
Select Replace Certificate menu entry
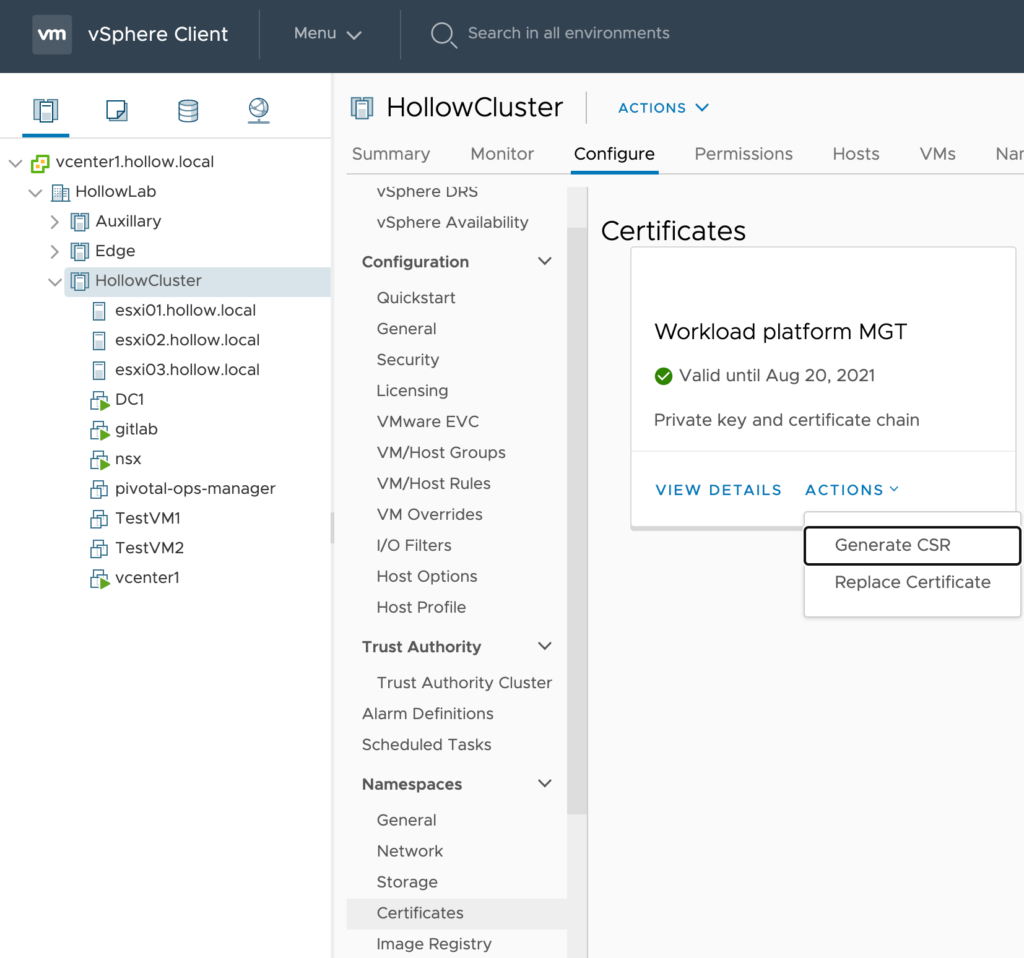(912, 582)
